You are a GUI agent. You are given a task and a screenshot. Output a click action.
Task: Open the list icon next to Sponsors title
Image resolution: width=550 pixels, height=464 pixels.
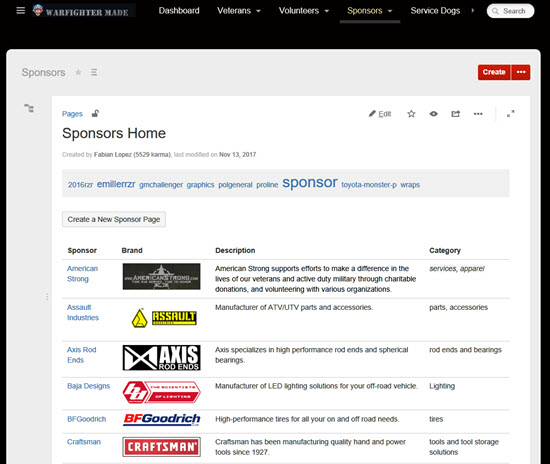click(x=94, y=72)
